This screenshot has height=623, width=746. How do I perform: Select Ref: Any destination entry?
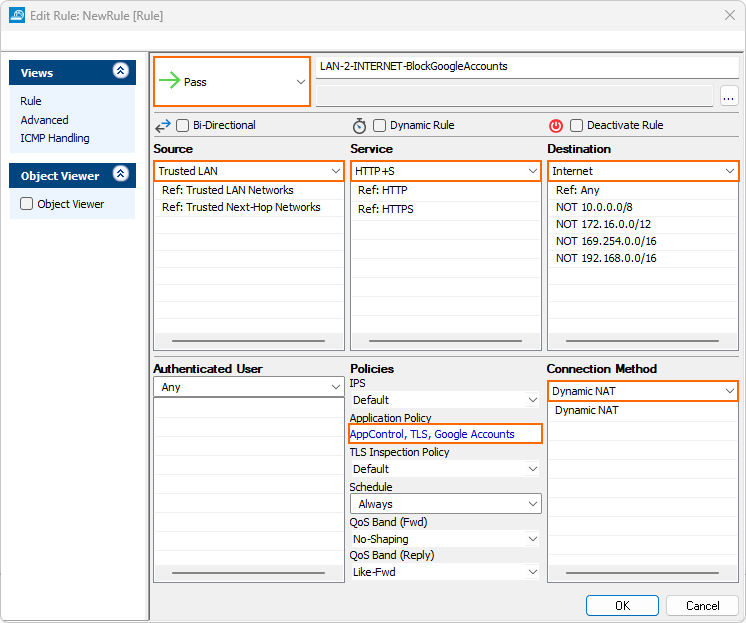(x=643, y=190)
